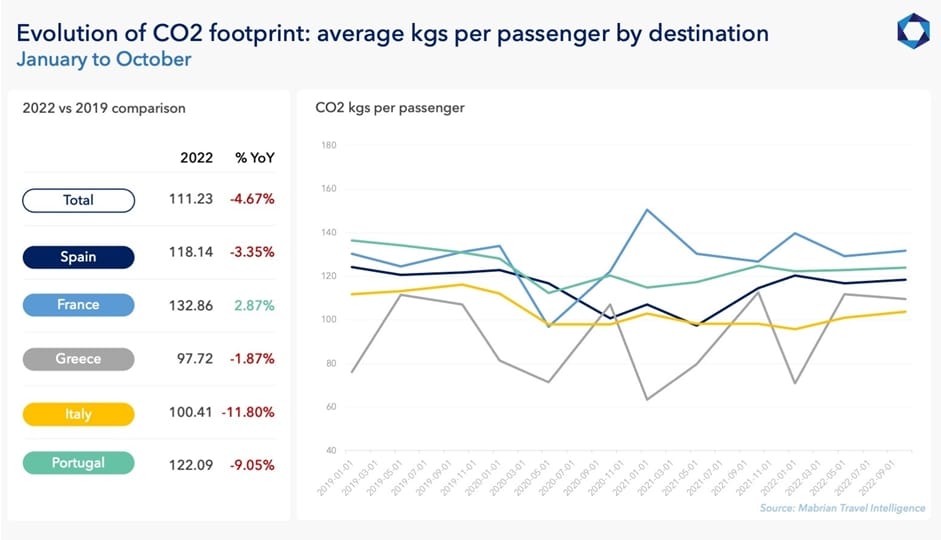Select the Portugal legend pill
The image size is (941, 540).
78,463
